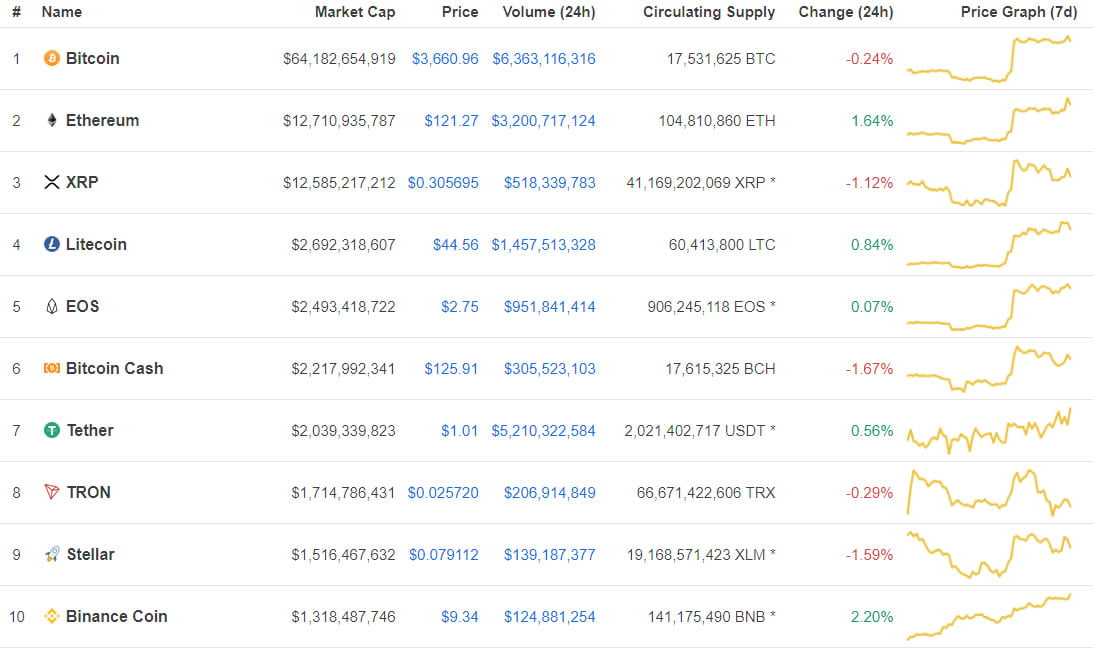The height and width of the screenshot is (648, 1093).
Task: Open EOS 7-day price graph
Action: [989, 307]
